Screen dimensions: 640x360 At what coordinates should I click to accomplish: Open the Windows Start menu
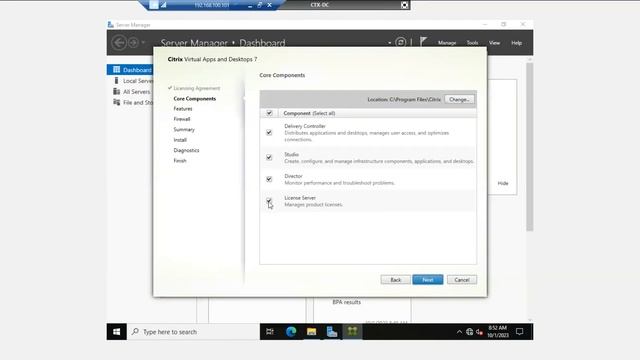point(117,331)
